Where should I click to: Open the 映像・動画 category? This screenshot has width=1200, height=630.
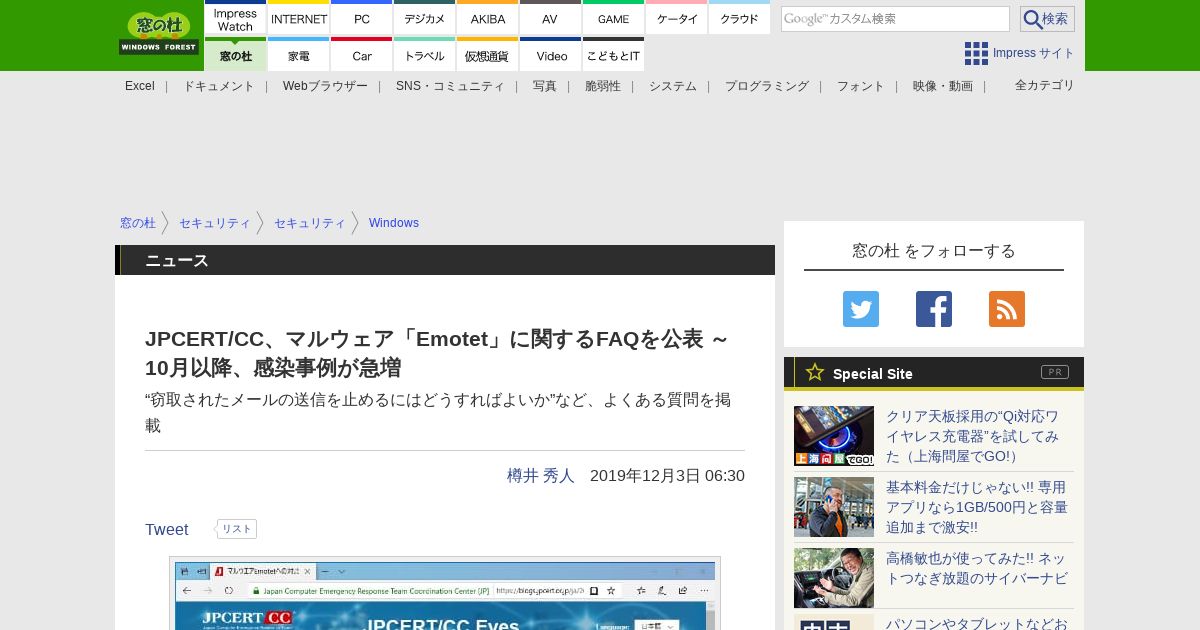pos(943,86)
